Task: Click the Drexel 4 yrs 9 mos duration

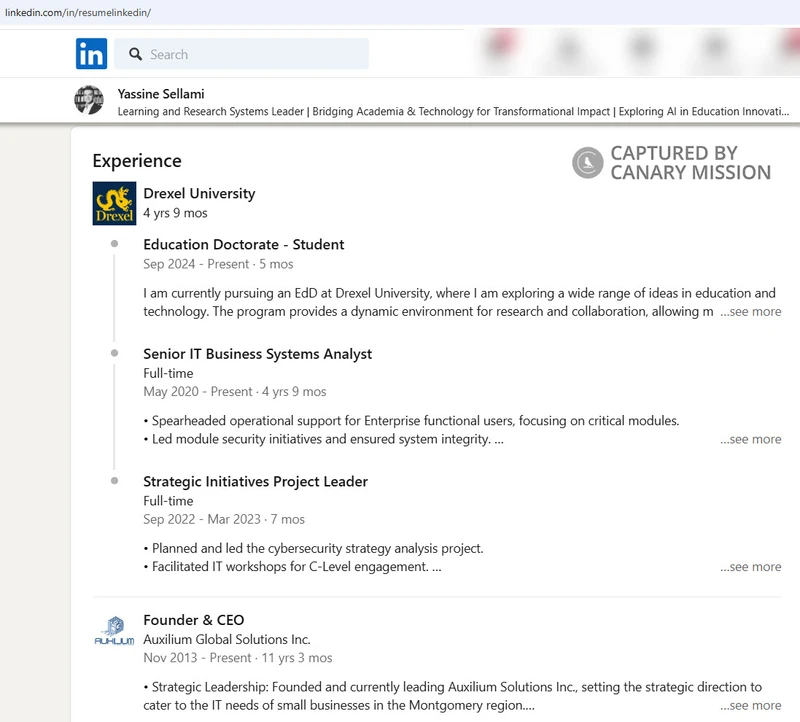Action: click(x=176, y=213)
